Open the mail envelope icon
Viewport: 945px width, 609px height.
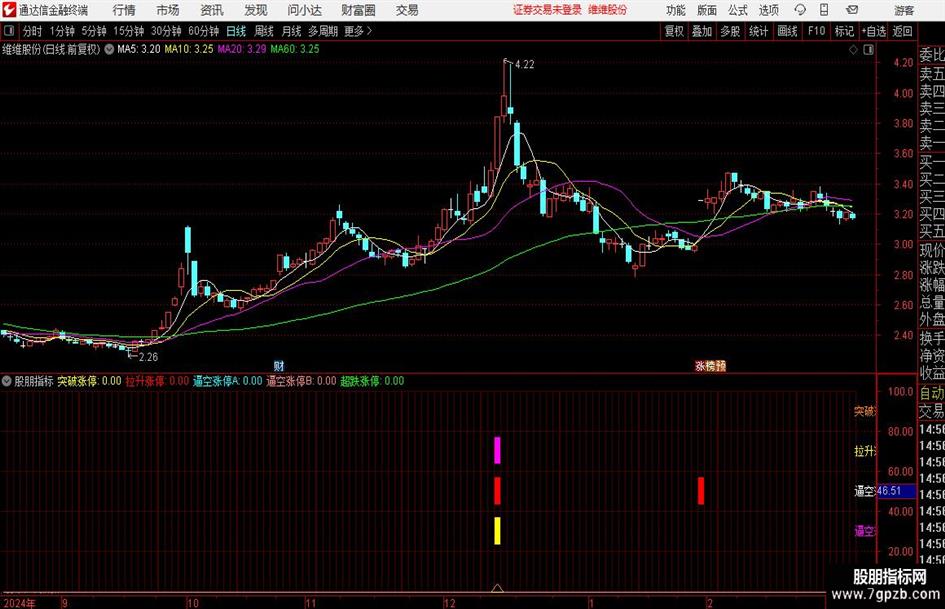click(x=852, y=10)
